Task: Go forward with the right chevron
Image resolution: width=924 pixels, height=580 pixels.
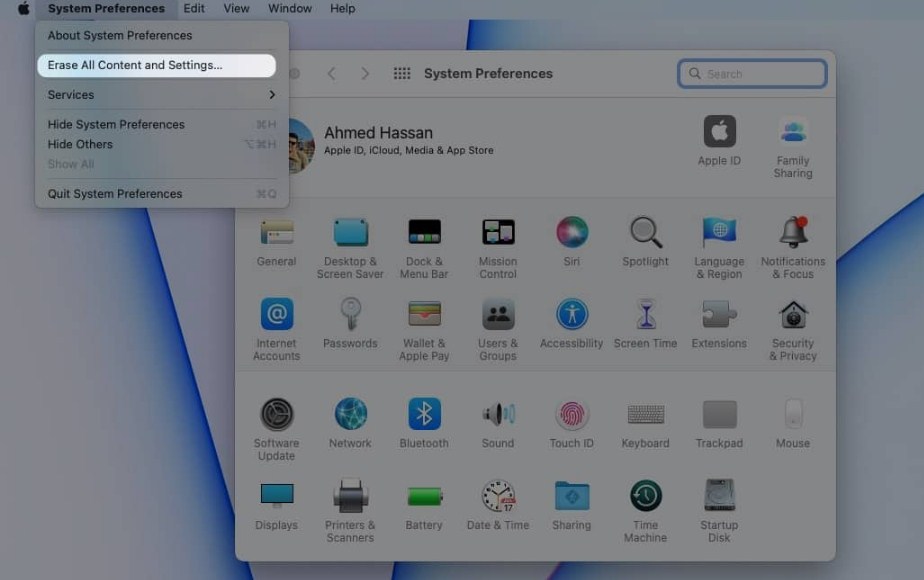Action: pos(365,74)
